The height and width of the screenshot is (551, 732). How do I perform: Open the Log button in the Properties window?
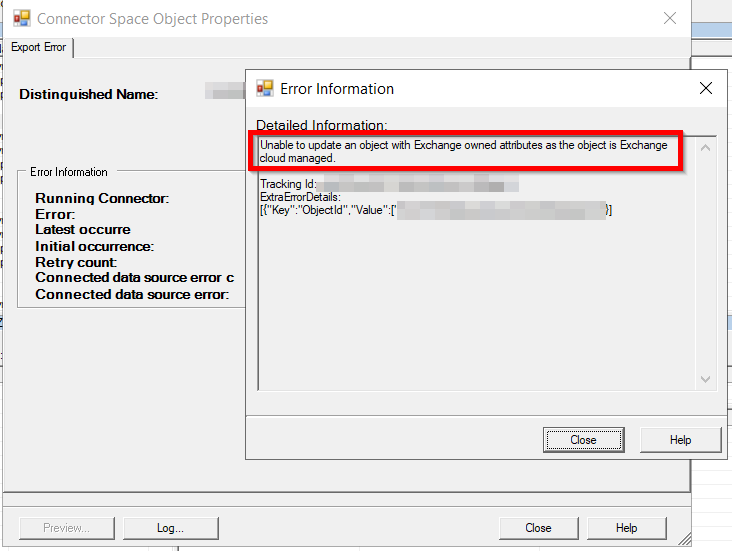[x=170, y=528]
